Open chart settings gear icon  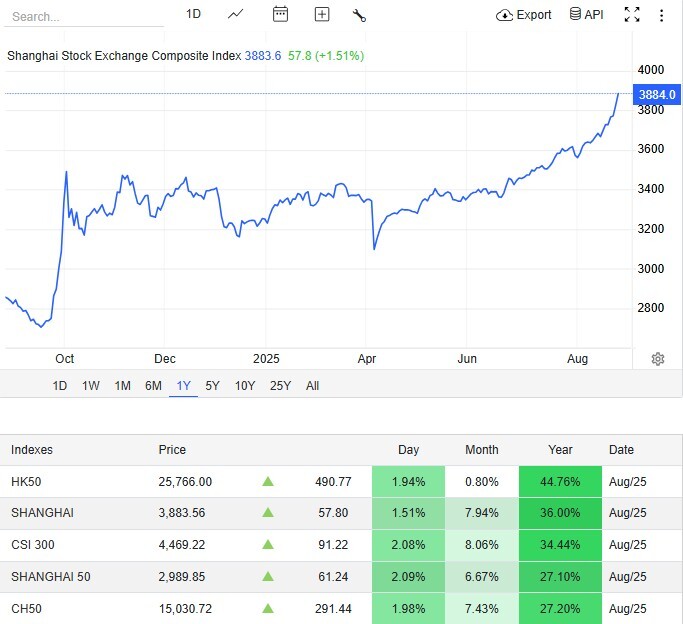pos(658,359)
